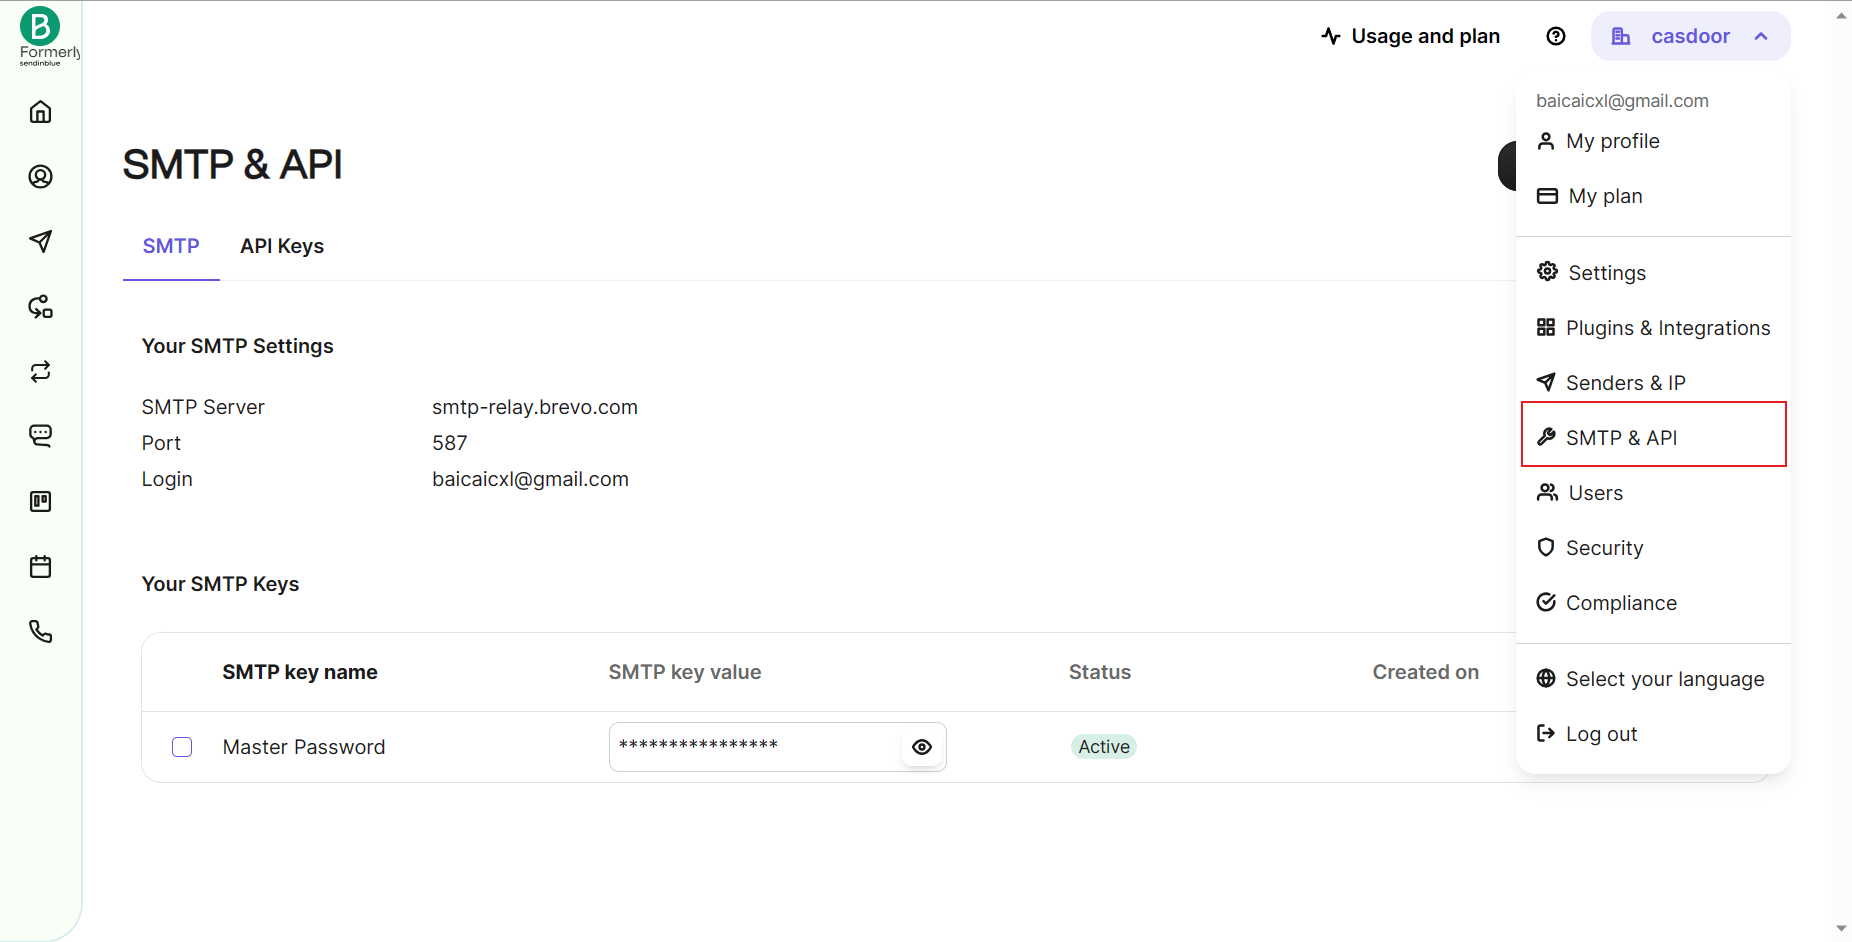The width and height of the screenshot is (1852, 942).
Task: Select the Master Password checkbox
Action: (182, 747)
